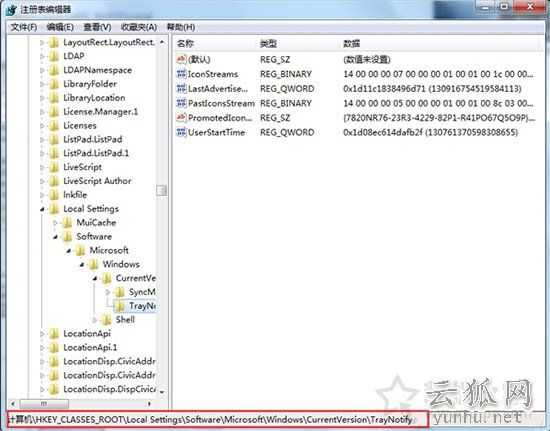Viewport: 550px width, 431px height.
Task: Select the ListPad.ListPad tree item
Action: (x=93, y=140)
